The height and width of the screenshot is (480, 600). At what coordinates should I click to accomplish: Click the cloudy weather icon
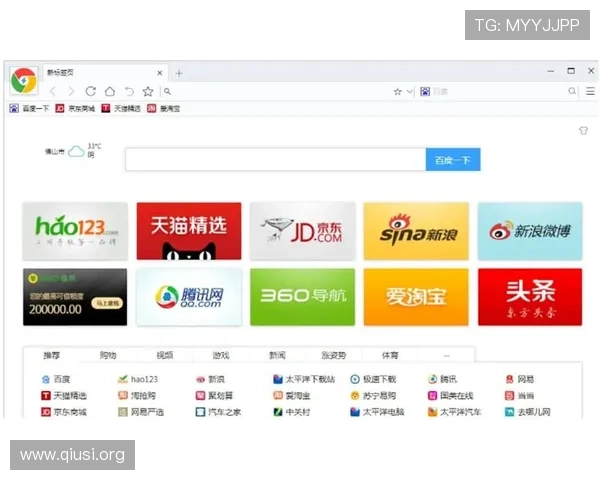76,152
